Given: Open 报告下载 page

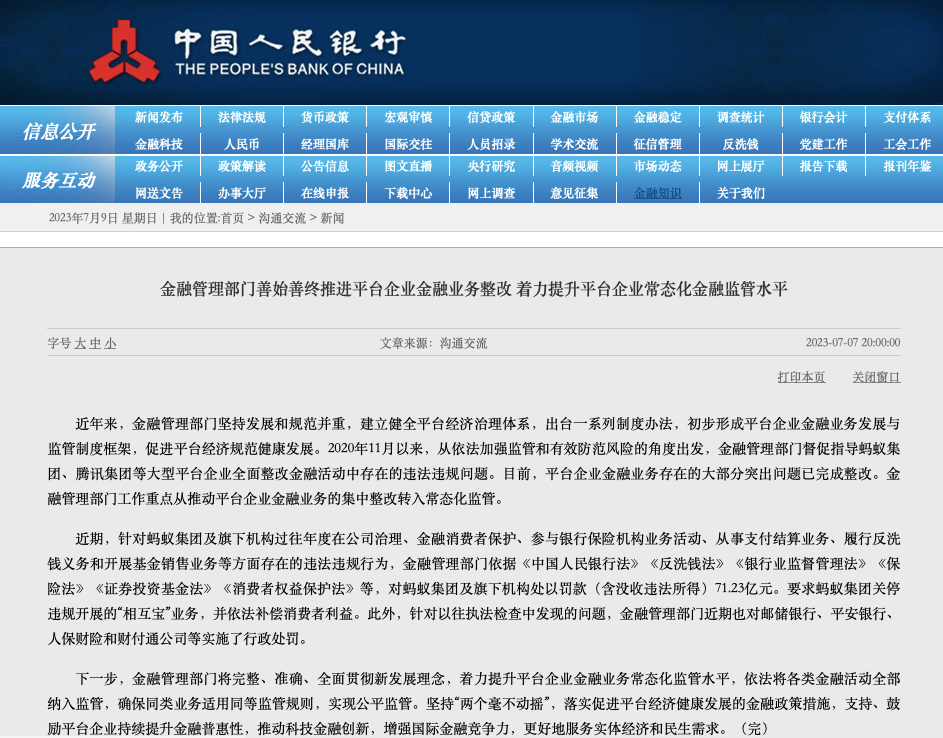Looking at the screenshot, I should [x=823, y=166].
